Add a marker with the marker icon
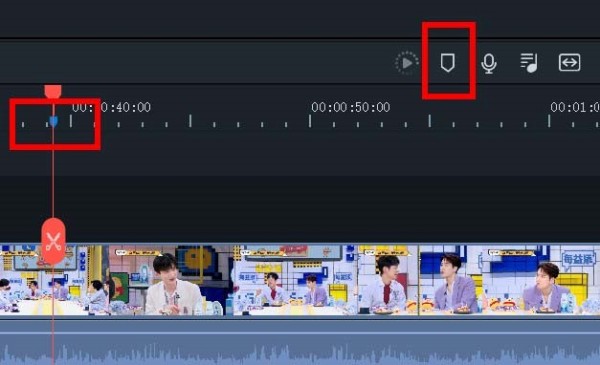This screenshot has height=365, width=600. tap(447, 63)
